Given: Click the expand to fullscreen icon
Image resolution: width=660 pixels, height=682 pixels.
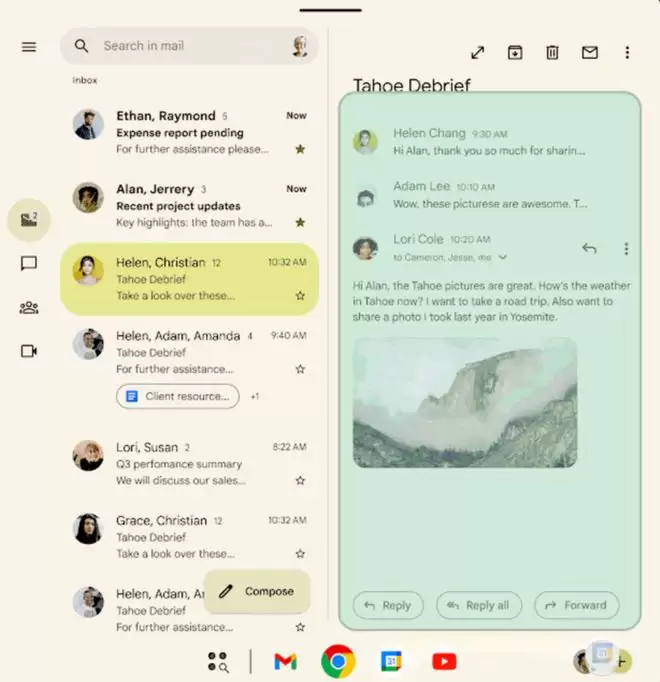Looking at the screenshot, I should coord(478,53).
